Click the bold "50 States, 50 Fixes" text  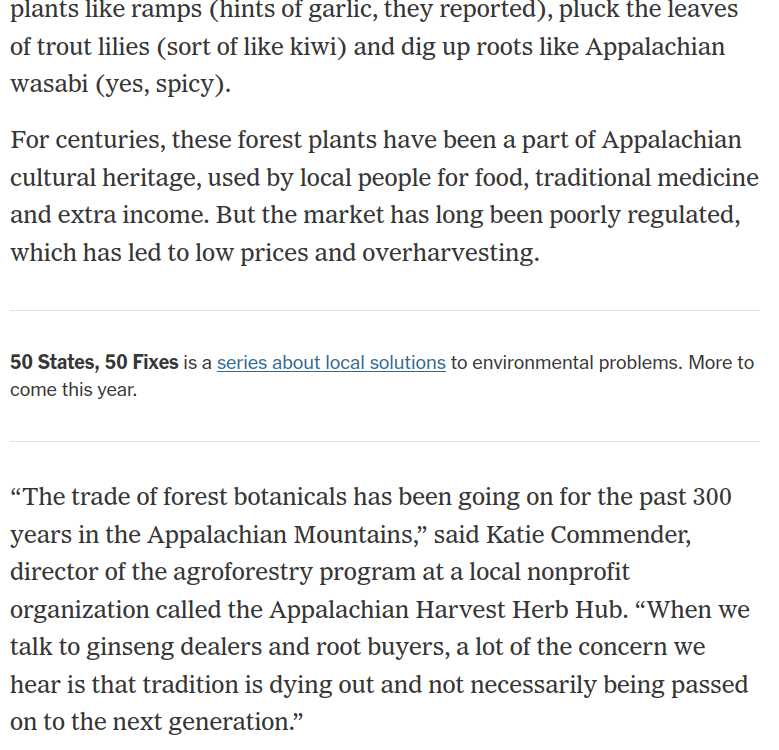tap(94, 363)
